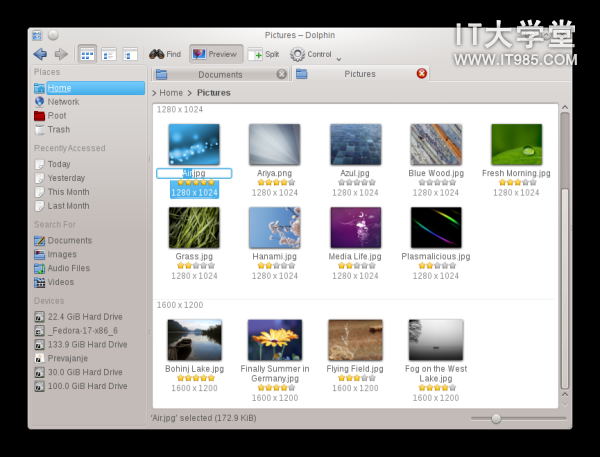Show files accessed Last Month
600x457 pixels.
[x=89, y=206]
